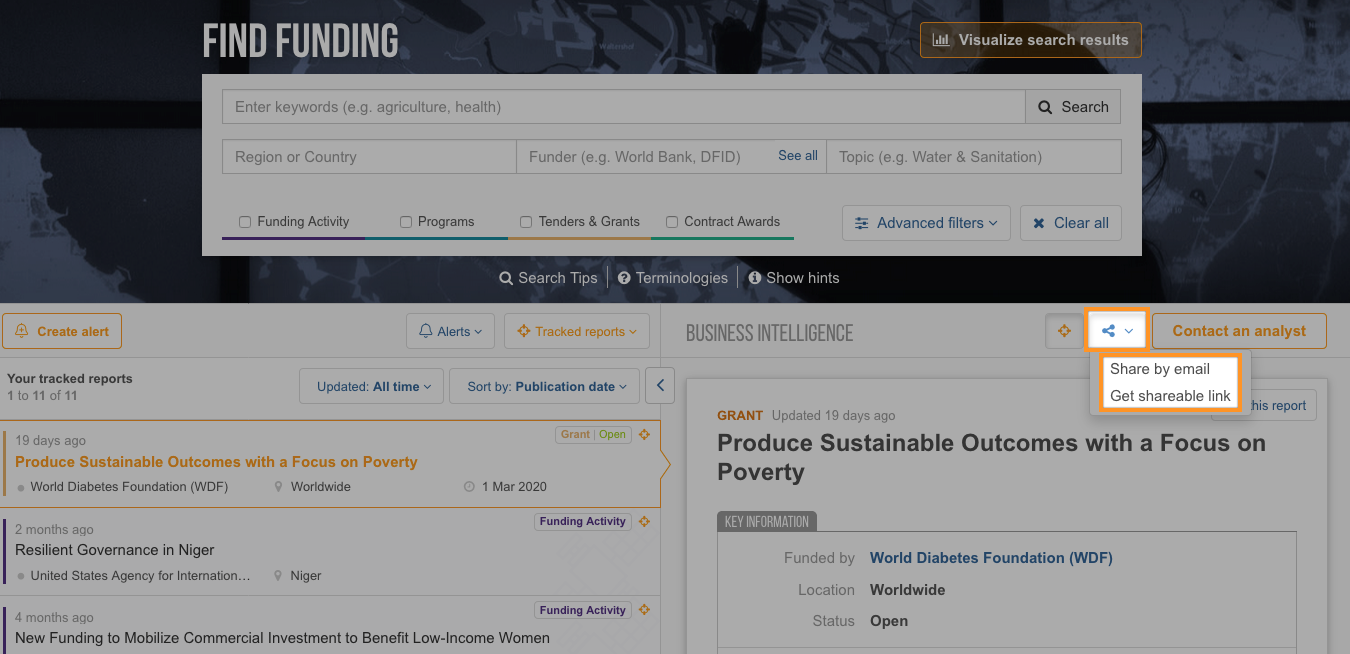
Task: Click the Topic input field
Action: (x=974, y=157)
